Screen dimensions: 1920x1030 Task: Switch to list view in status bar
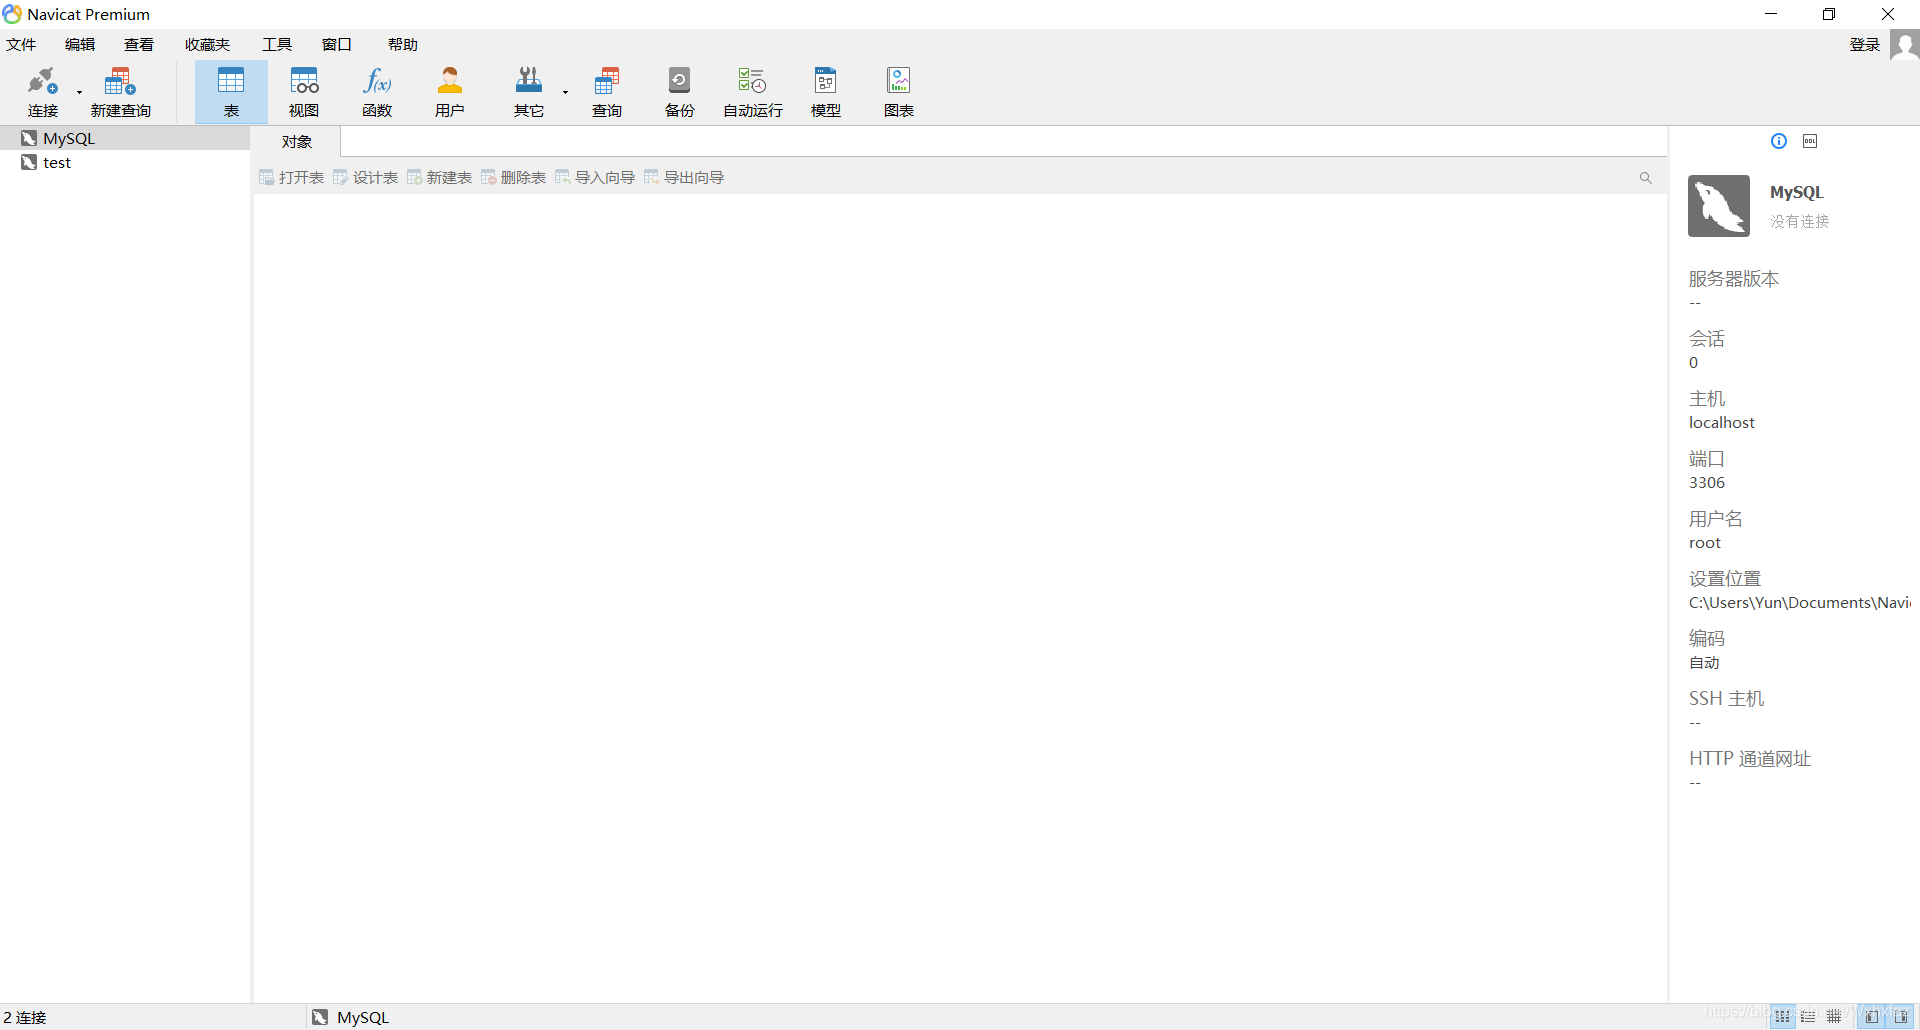pos(1808,1017)
